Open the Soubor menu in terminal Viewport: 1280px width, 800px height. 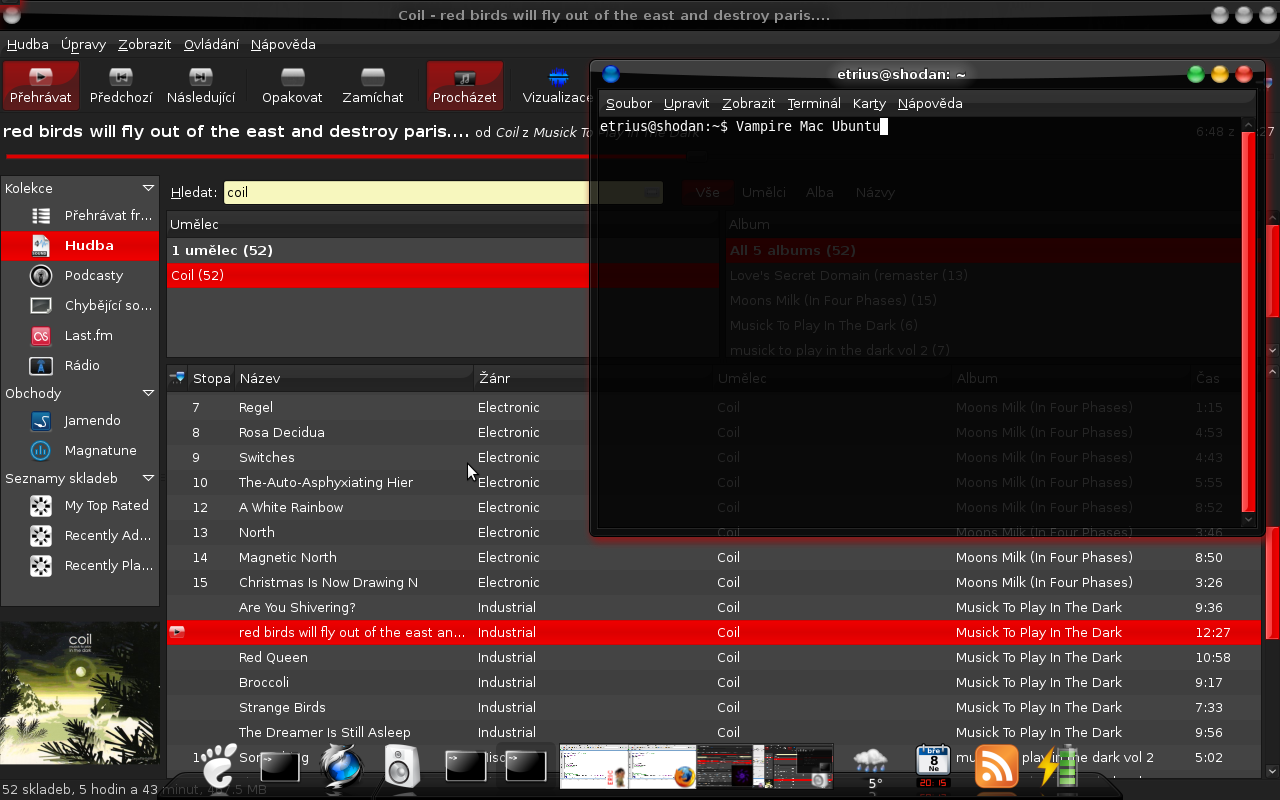click(x=628, y=103)
